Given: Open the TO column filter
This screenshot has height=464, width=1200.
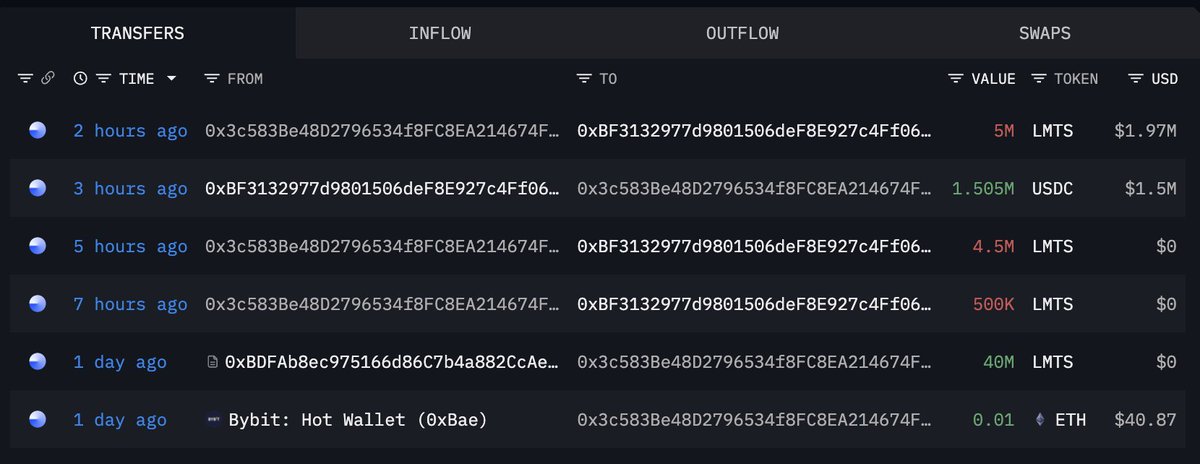Looking at the screenshot, I should 584,79.
